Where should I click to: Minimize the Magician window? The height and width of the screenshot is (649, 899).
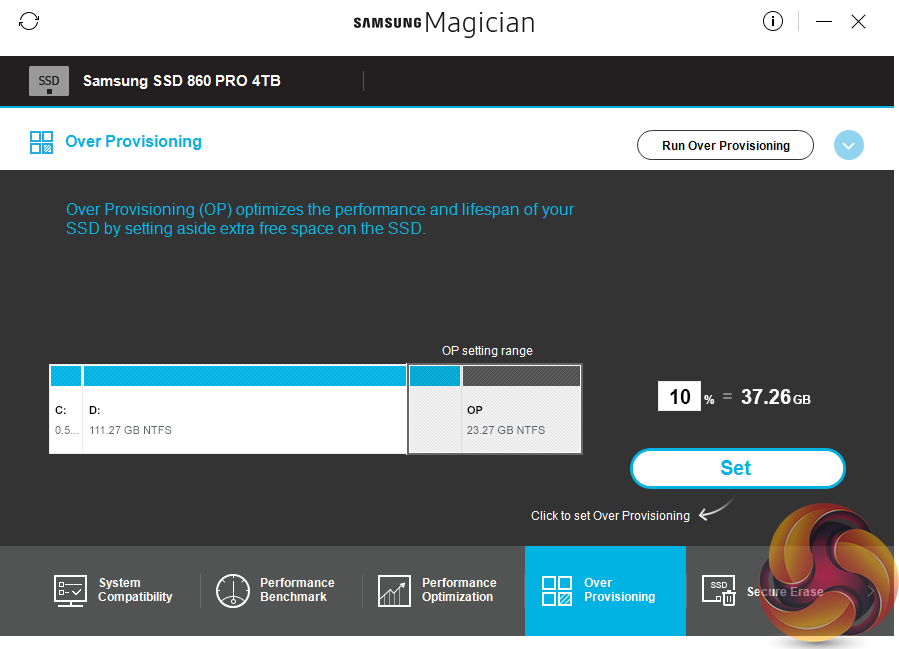(x=824, y=22)
